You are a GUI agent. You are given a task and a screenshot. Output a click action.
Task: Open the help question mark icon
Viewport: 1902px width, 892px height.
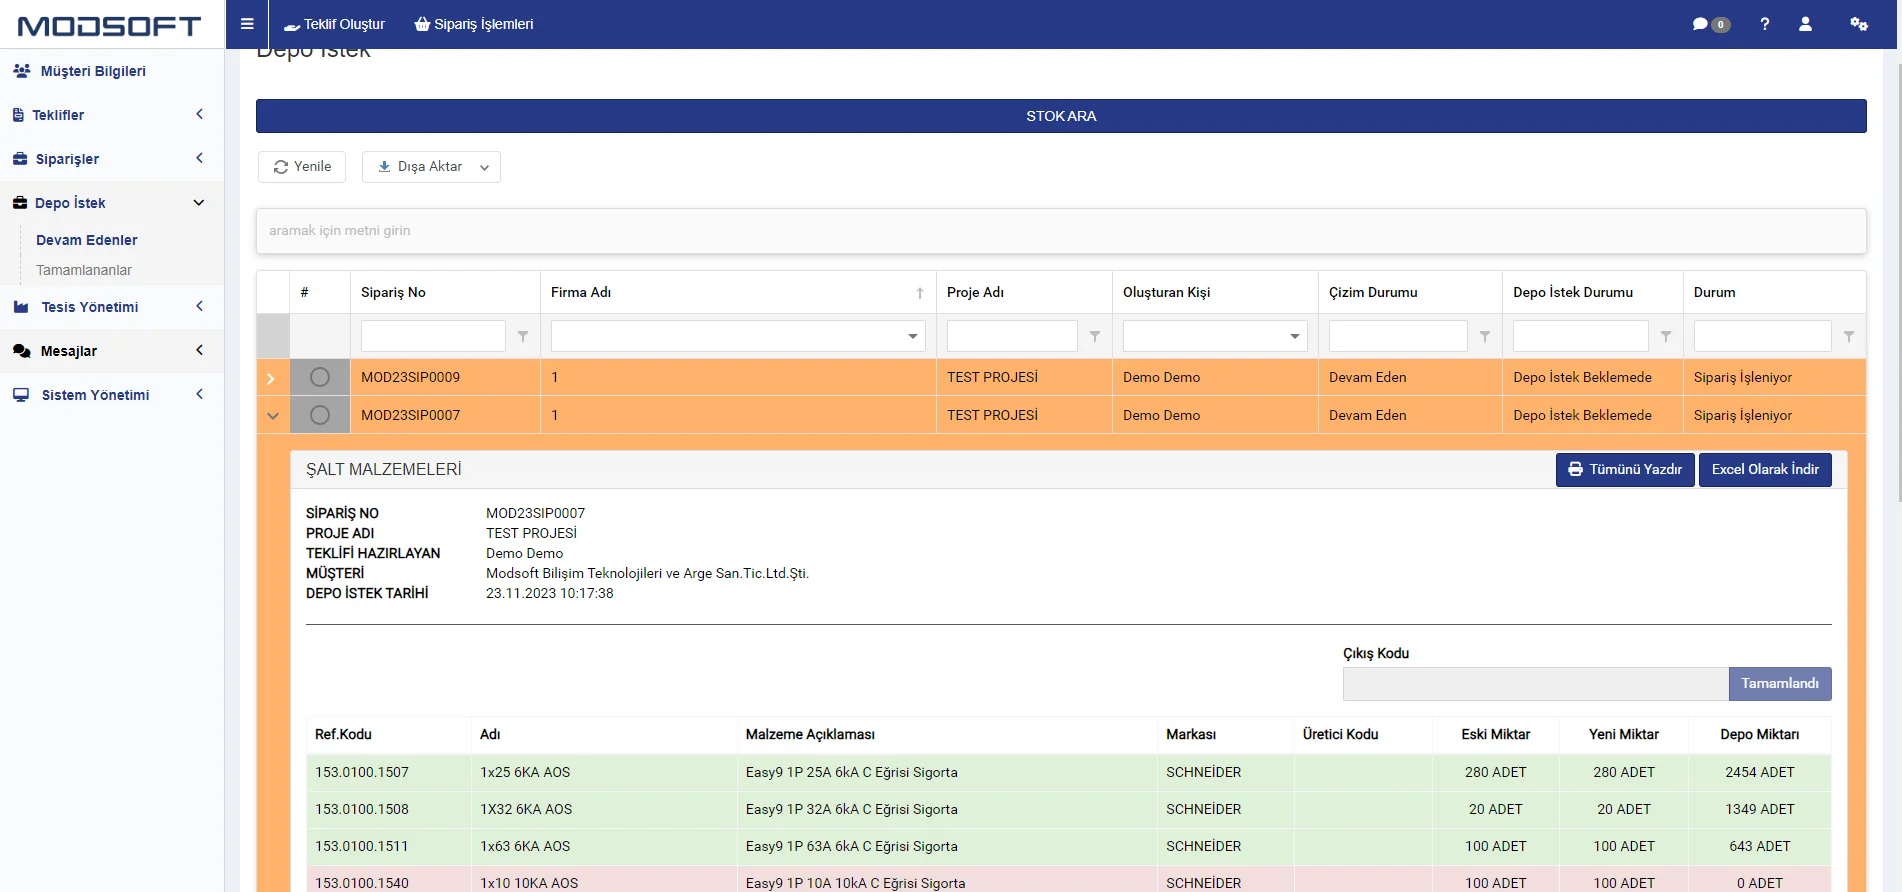[x=1765, y=24]
